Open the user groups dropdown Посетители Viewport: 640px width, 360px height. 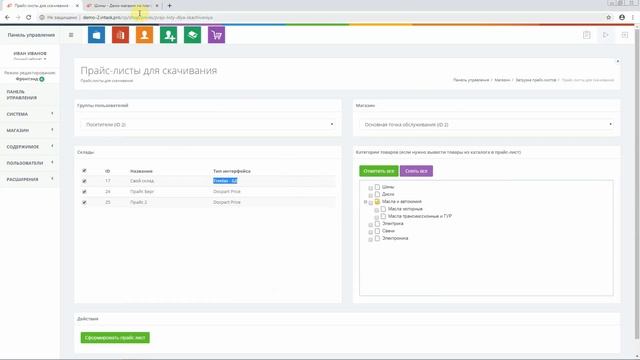[x=208, y=124]
